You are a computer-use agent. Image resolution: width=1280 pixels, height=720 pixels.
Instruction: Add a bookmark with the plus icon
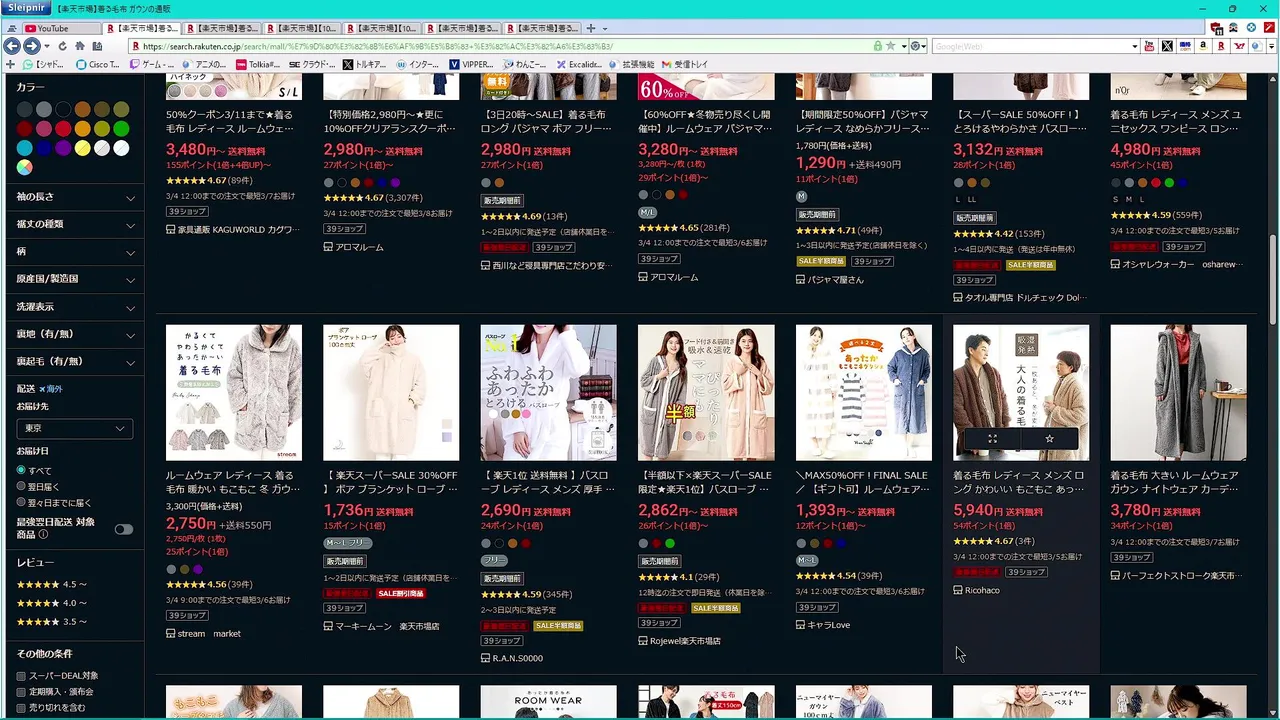(x=11, y=64)
